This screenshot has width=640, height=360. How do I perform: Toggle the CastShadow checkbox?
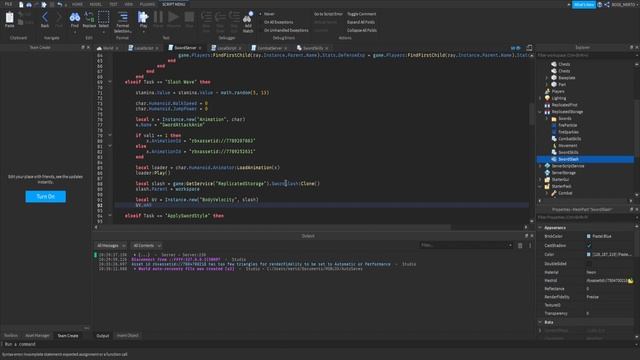tap(589, 245)
